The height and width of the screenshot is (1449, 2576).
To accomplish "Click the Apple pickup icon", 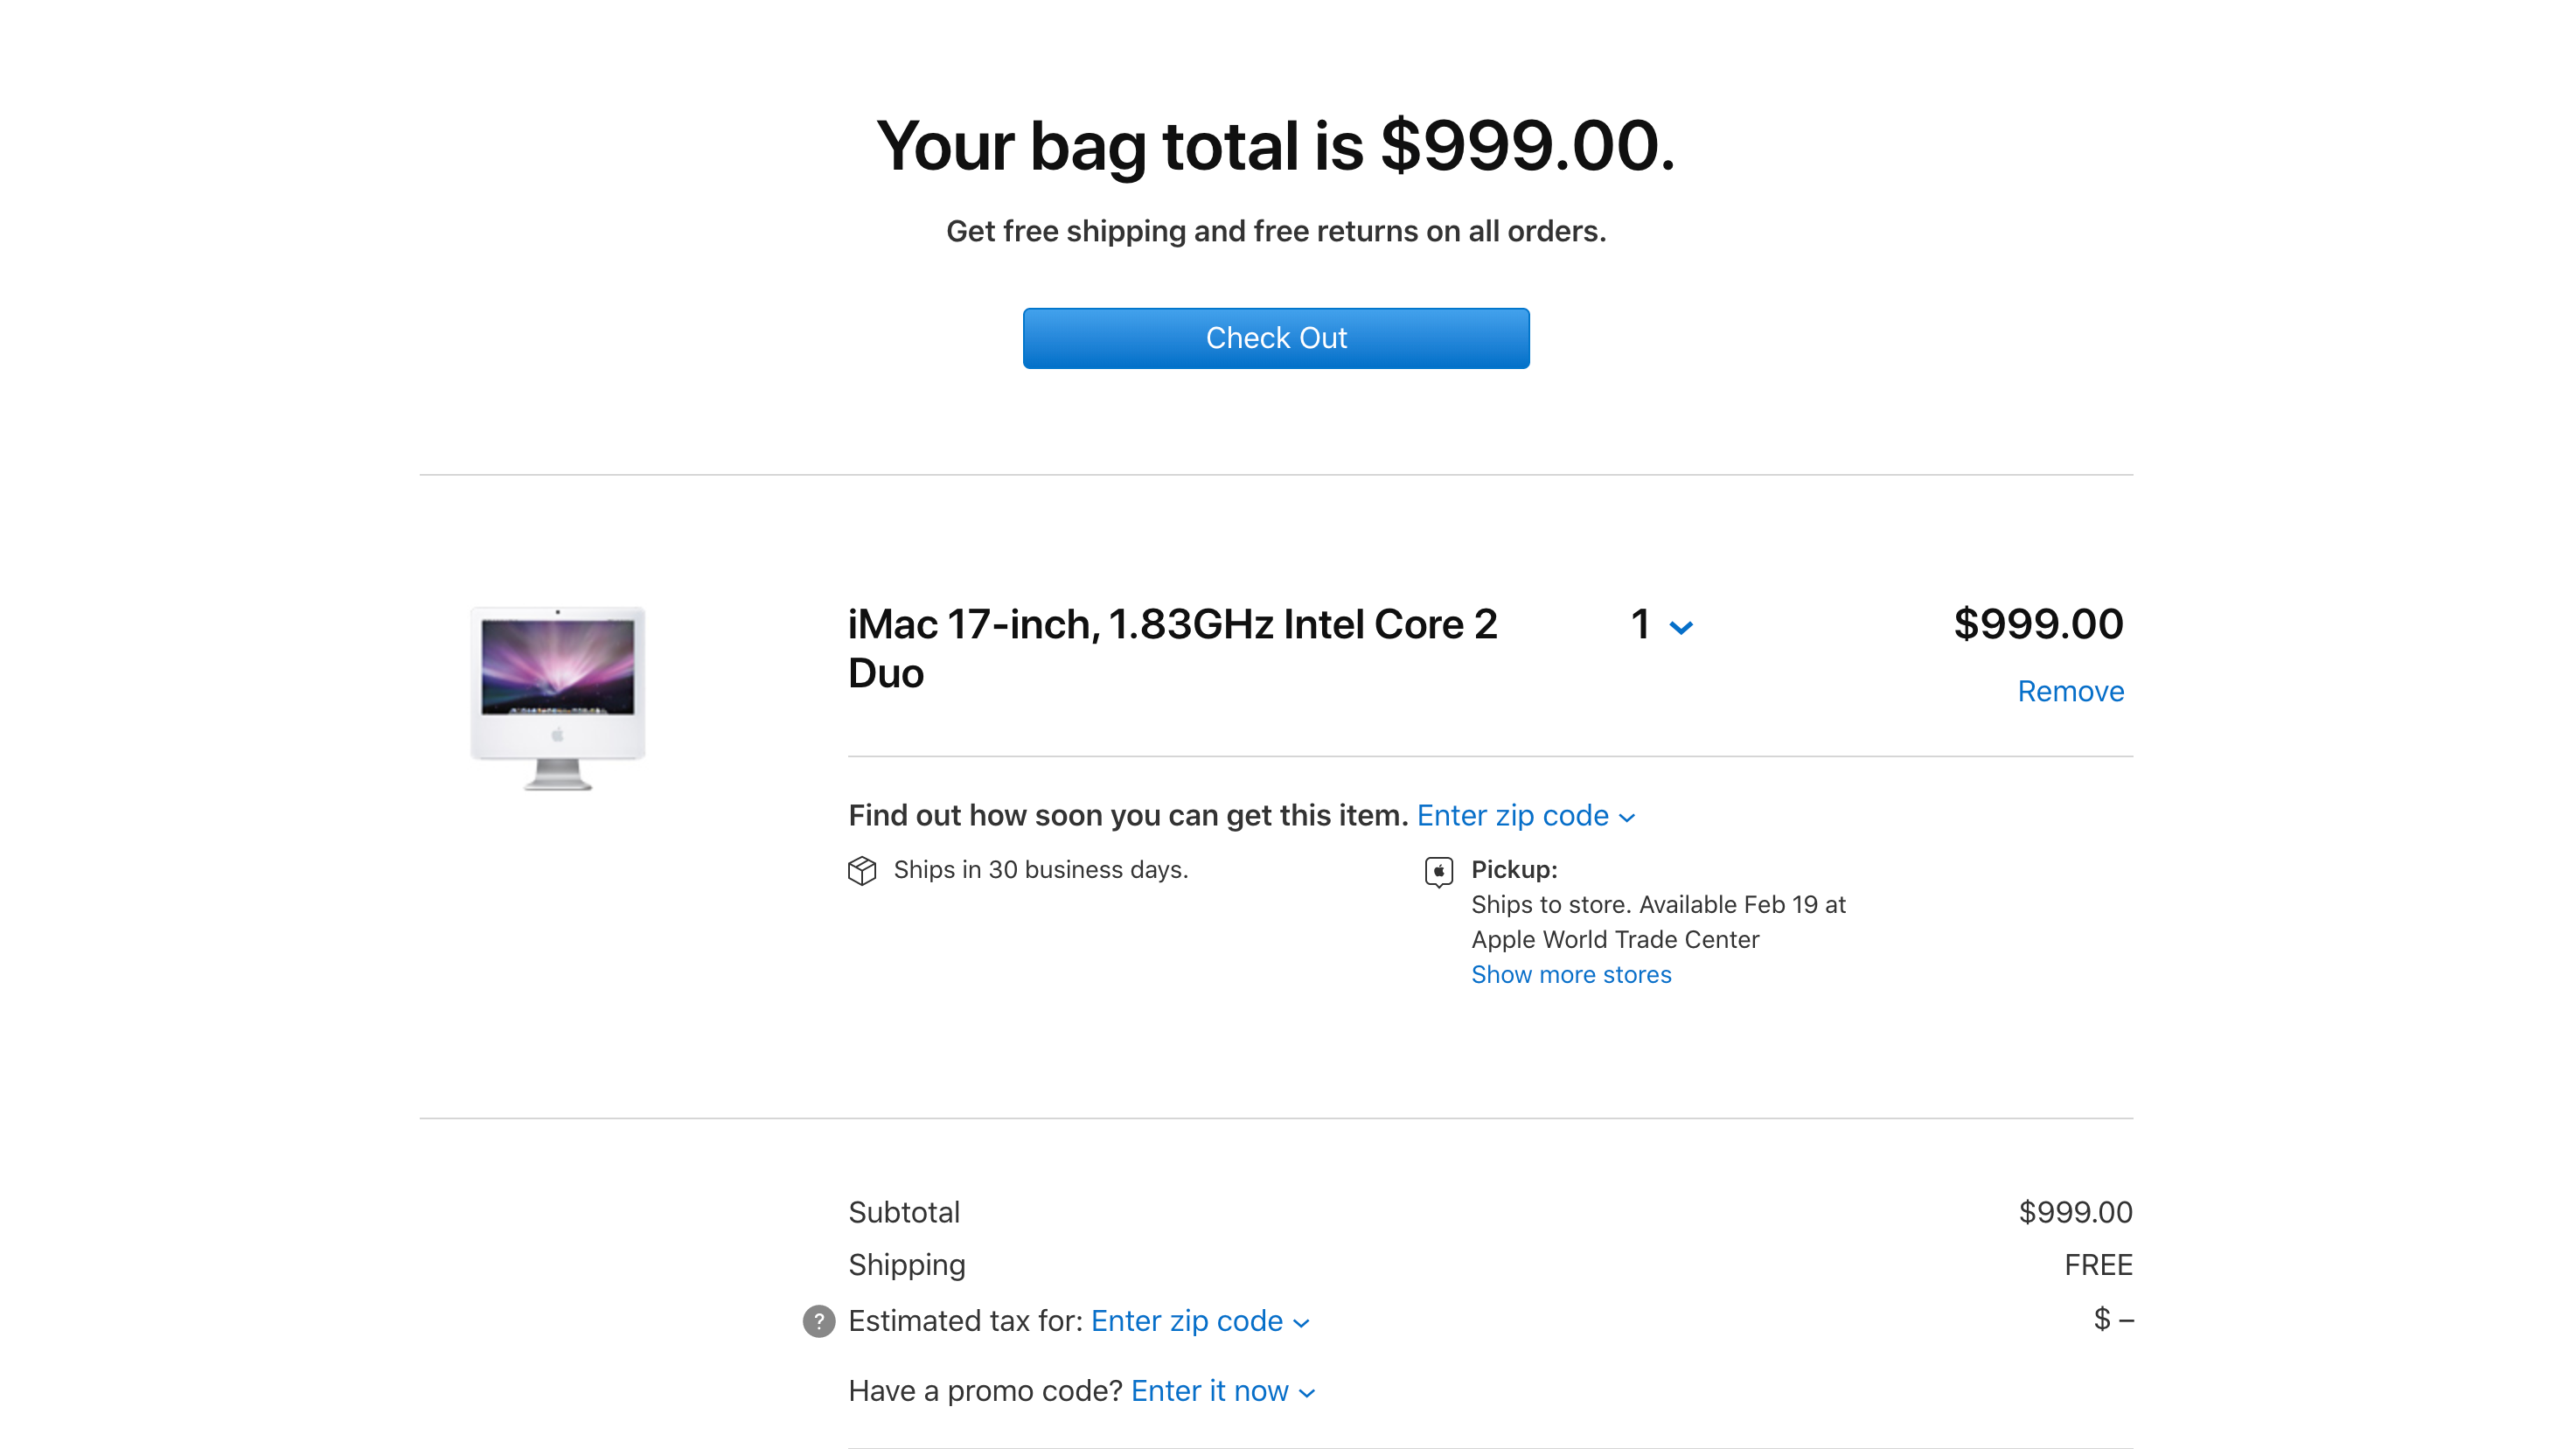I will 1438,871.
